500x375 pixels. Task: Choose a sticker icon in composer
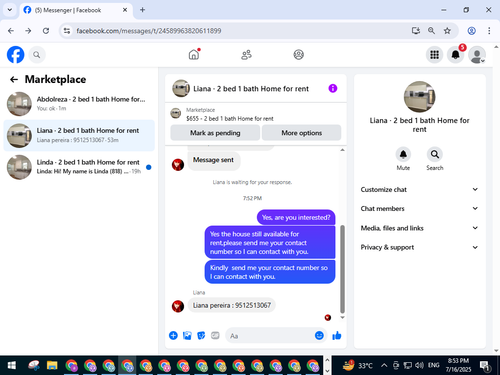click(x=201, y=335)
